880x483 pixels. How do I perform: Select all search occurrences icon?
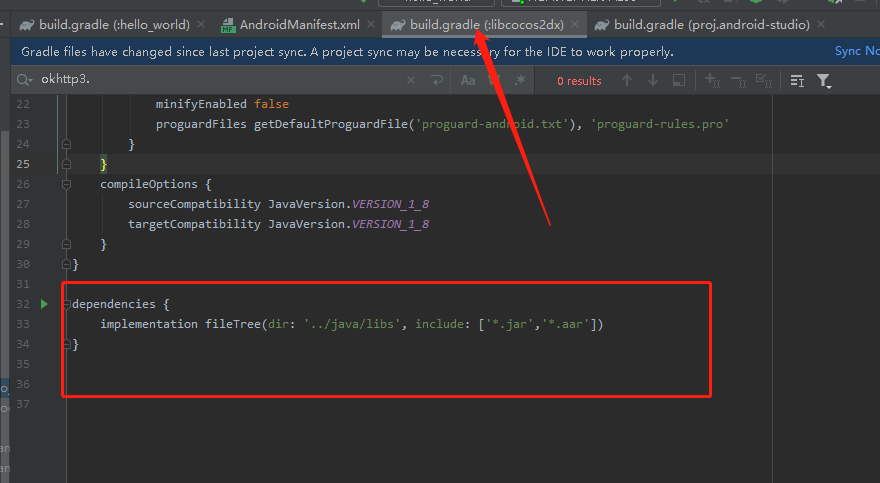coord(764,80)
